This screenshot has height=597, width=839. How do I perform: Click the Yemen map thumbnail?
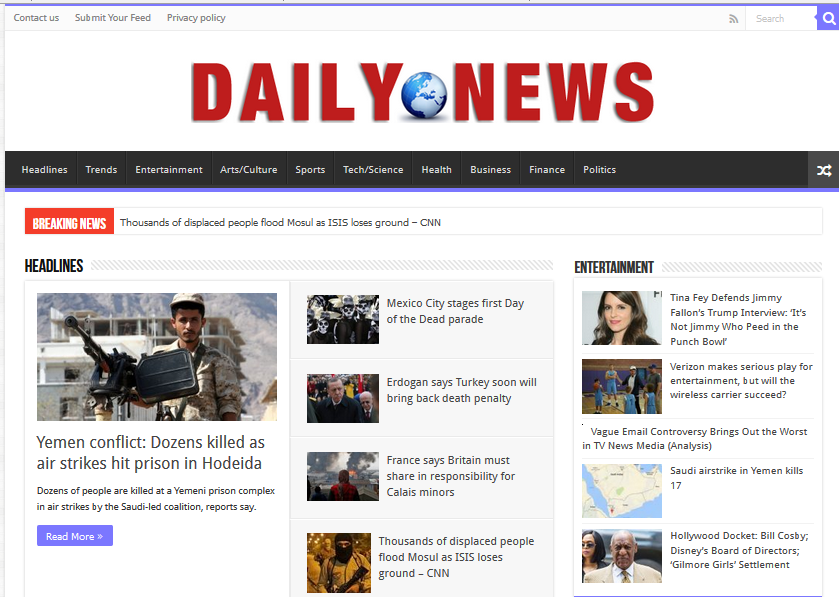click(622, 491)
